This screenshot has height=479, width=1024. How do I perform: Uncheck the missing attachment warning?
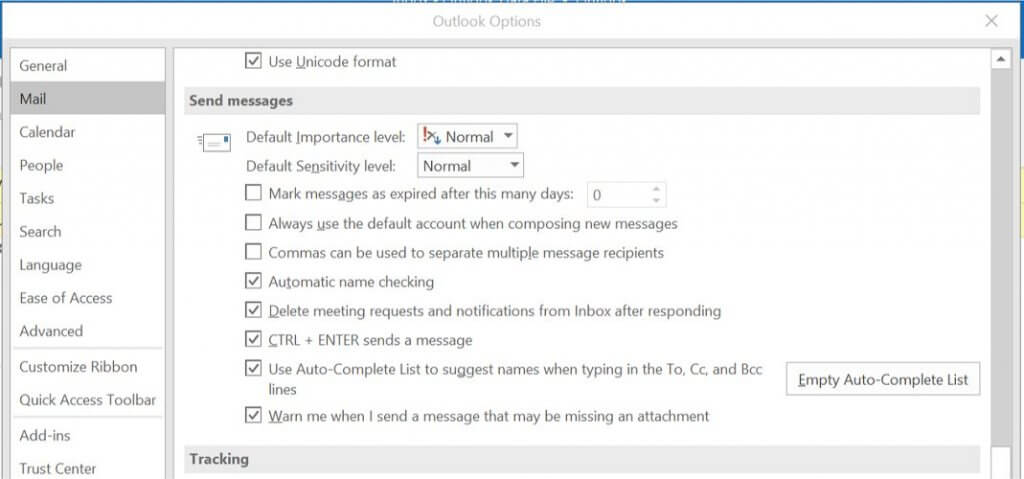coord(253,416)
